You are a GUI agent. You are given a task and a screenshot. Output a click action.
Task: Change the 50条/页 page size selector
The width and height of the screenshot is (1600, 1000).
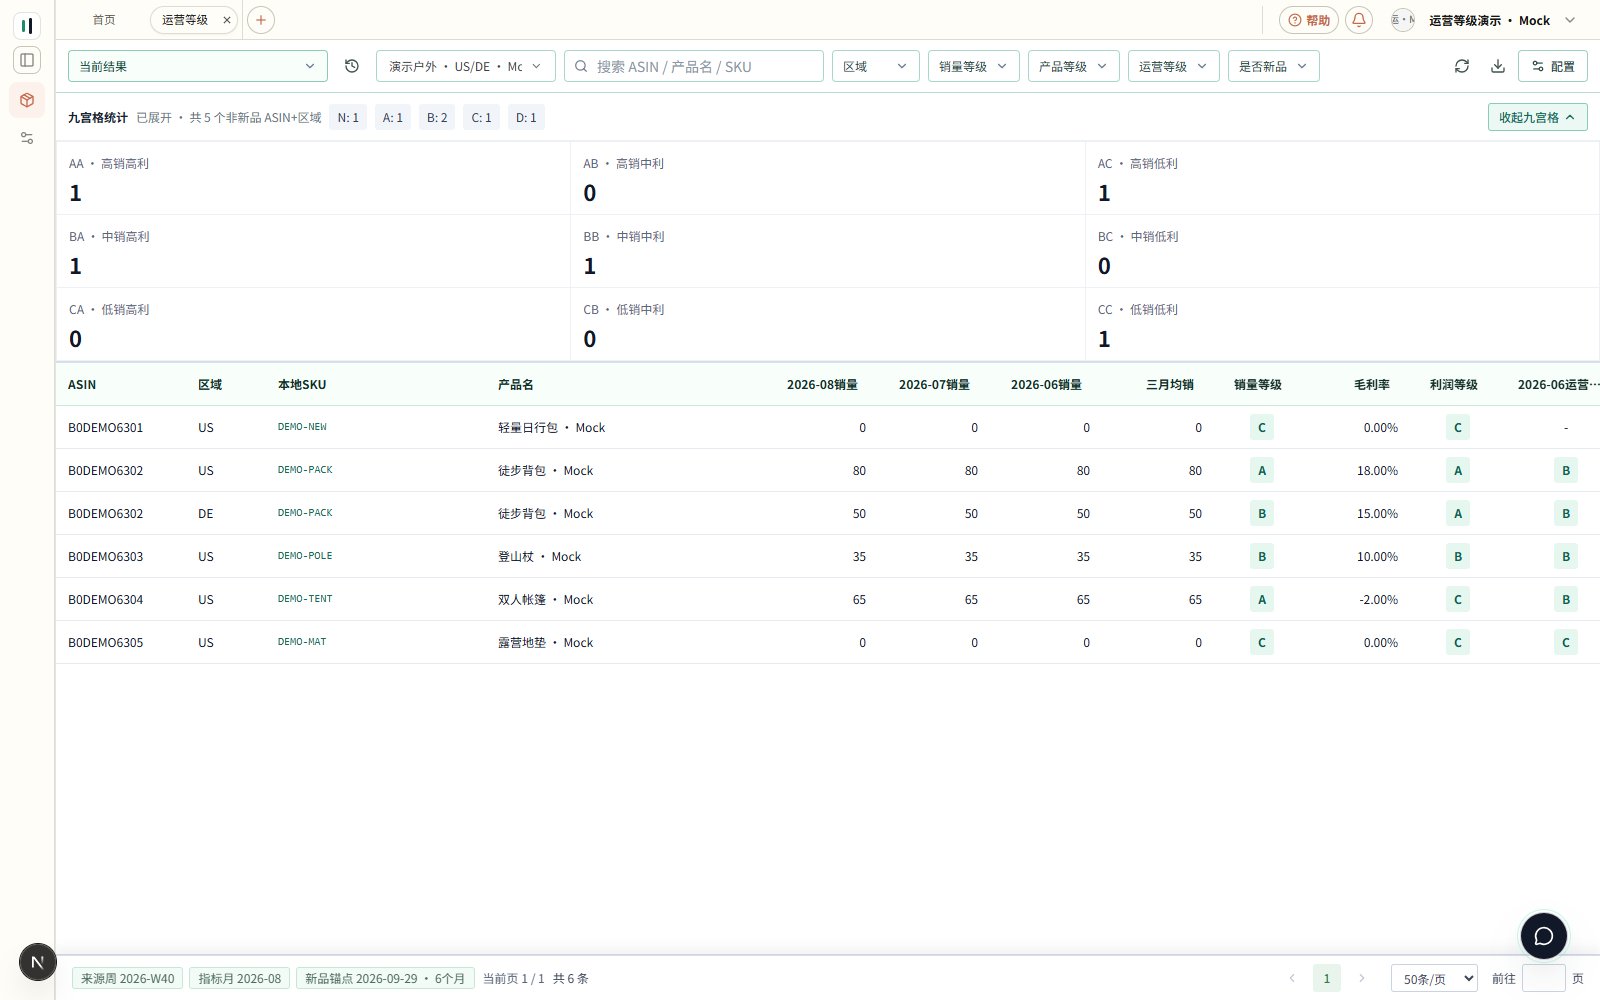tap(1434, 978)
